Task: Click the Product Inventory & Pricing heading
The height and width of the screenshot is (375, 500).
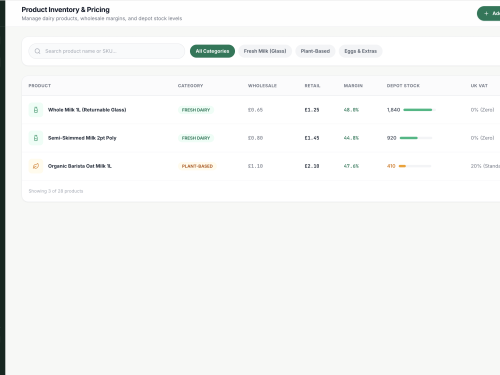Action: click(x=66, y=10)
